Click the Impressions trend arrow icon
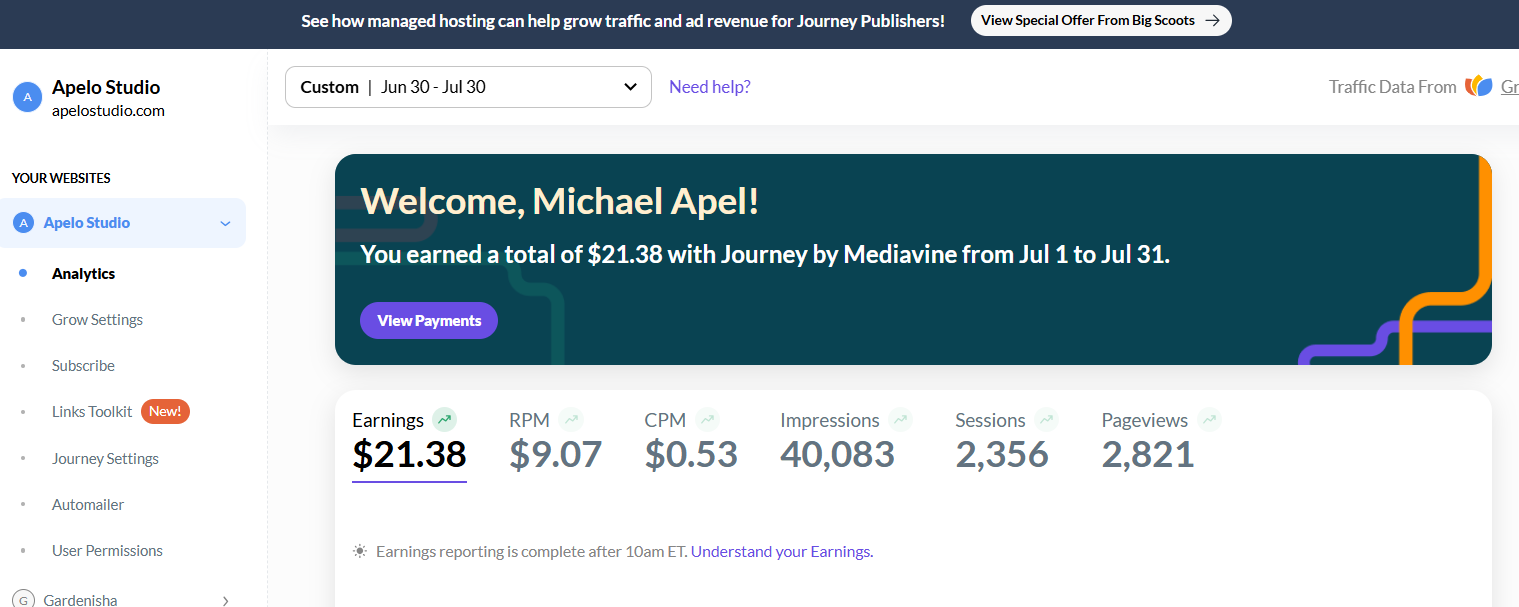Screen dimensions: 1519x607 900,420
